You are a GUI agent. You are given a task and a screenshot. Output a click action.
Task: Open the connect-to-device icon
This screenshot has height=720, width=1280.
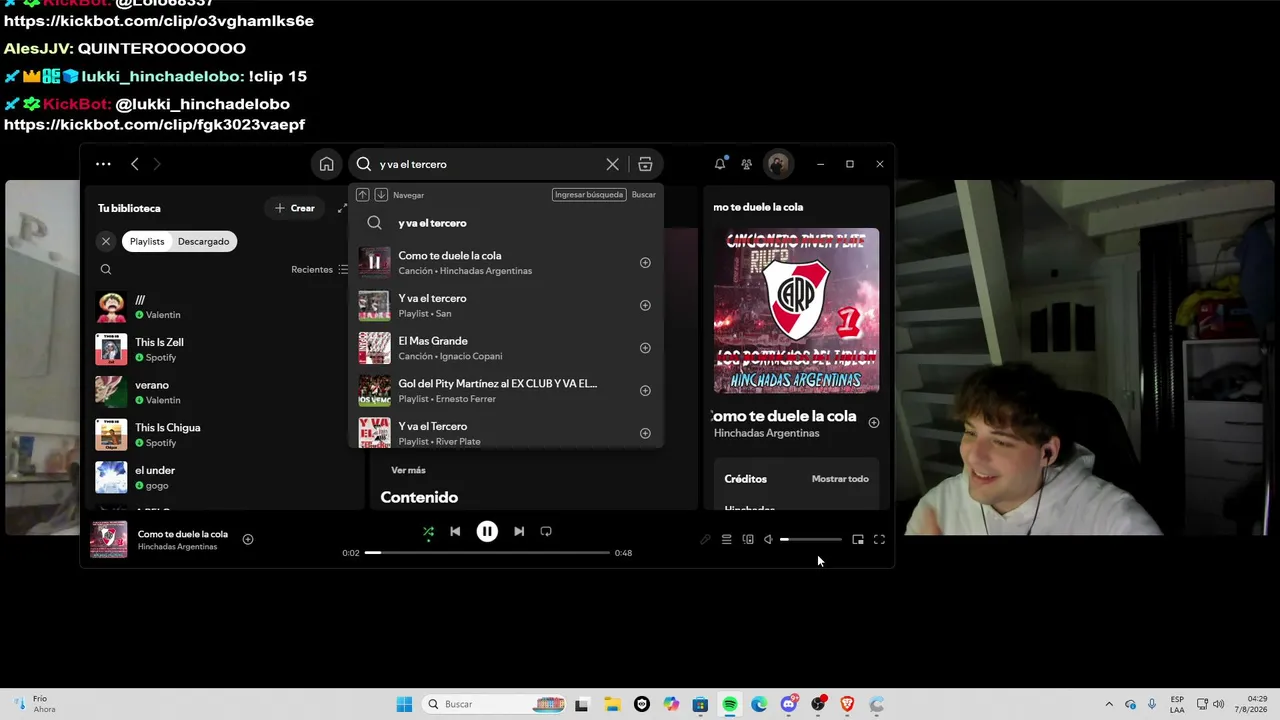748,540
